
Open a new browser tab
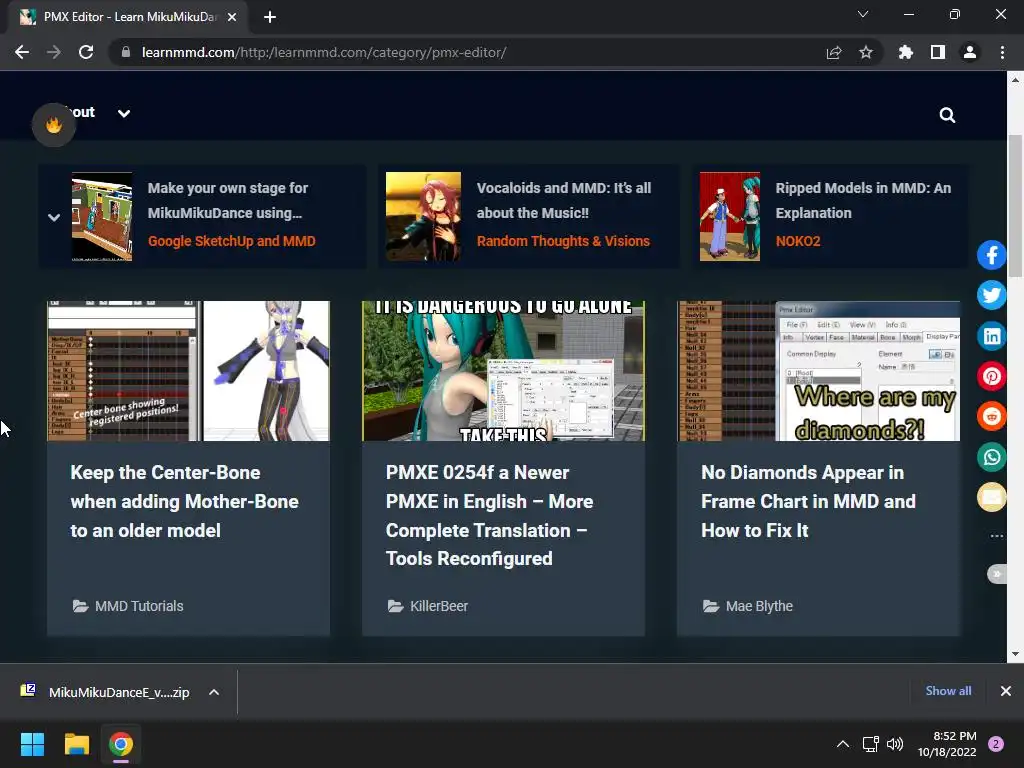pos(270,17)
